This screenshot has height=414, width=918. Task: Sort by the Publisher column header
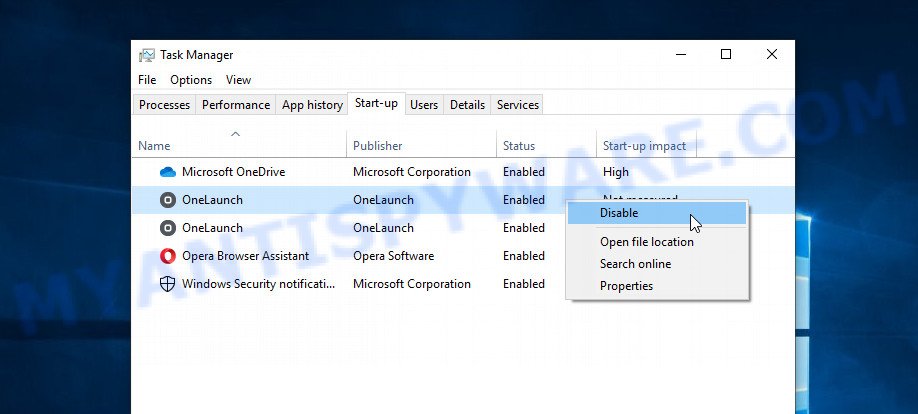pyautogui.click(x=378, y=146)
